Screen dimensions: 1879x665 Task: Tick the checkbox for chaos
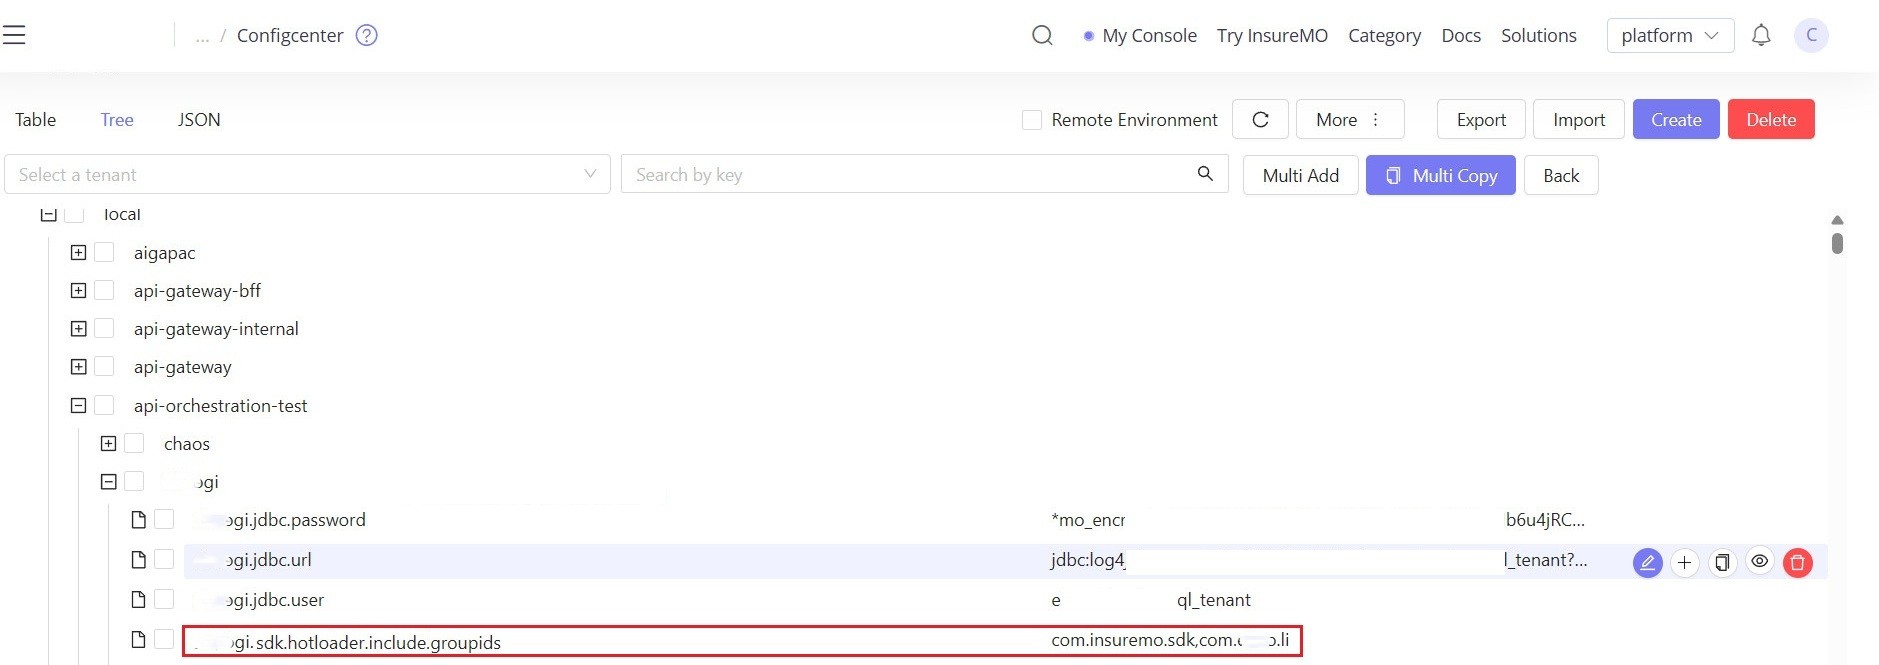click(134, 443)
